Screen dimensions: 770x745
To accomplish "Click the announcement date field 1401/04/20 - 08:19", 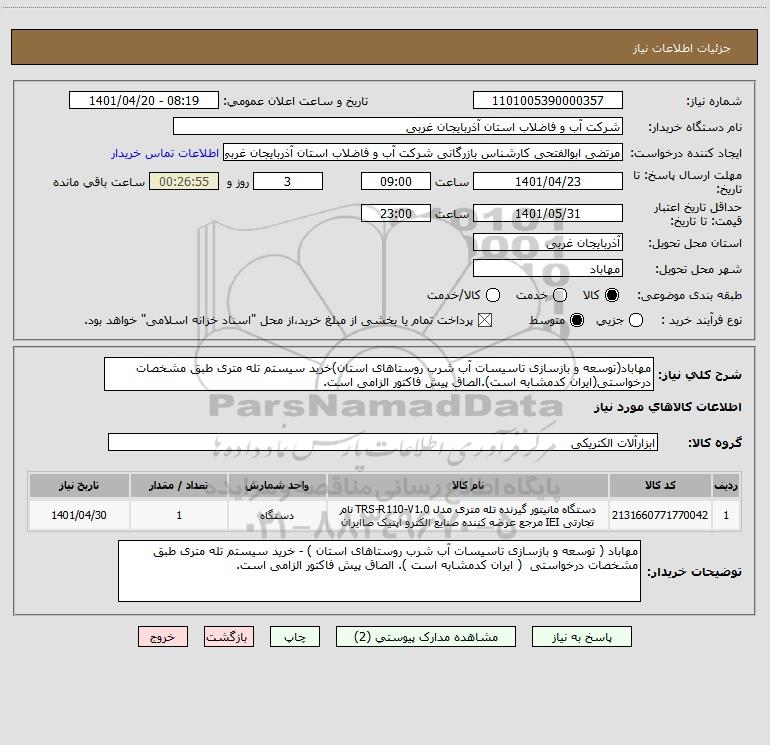I will [x=143, y=101].
